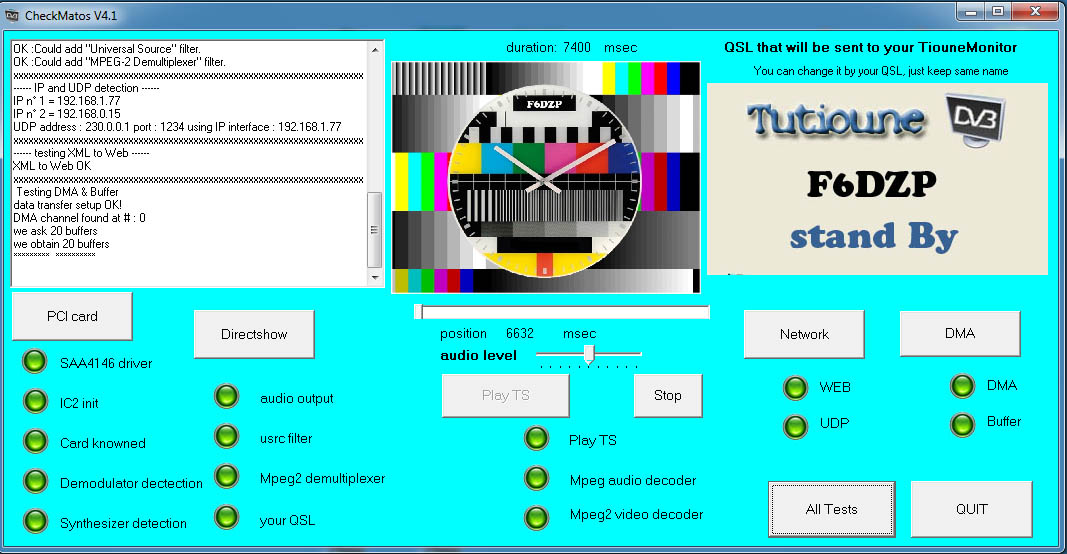Image resolution: width=1067 pixels, height=554 pixels.
Task: Click the 'IP n° 2 = 192.168.0.15' log line
Action: [x=67, y=114]
